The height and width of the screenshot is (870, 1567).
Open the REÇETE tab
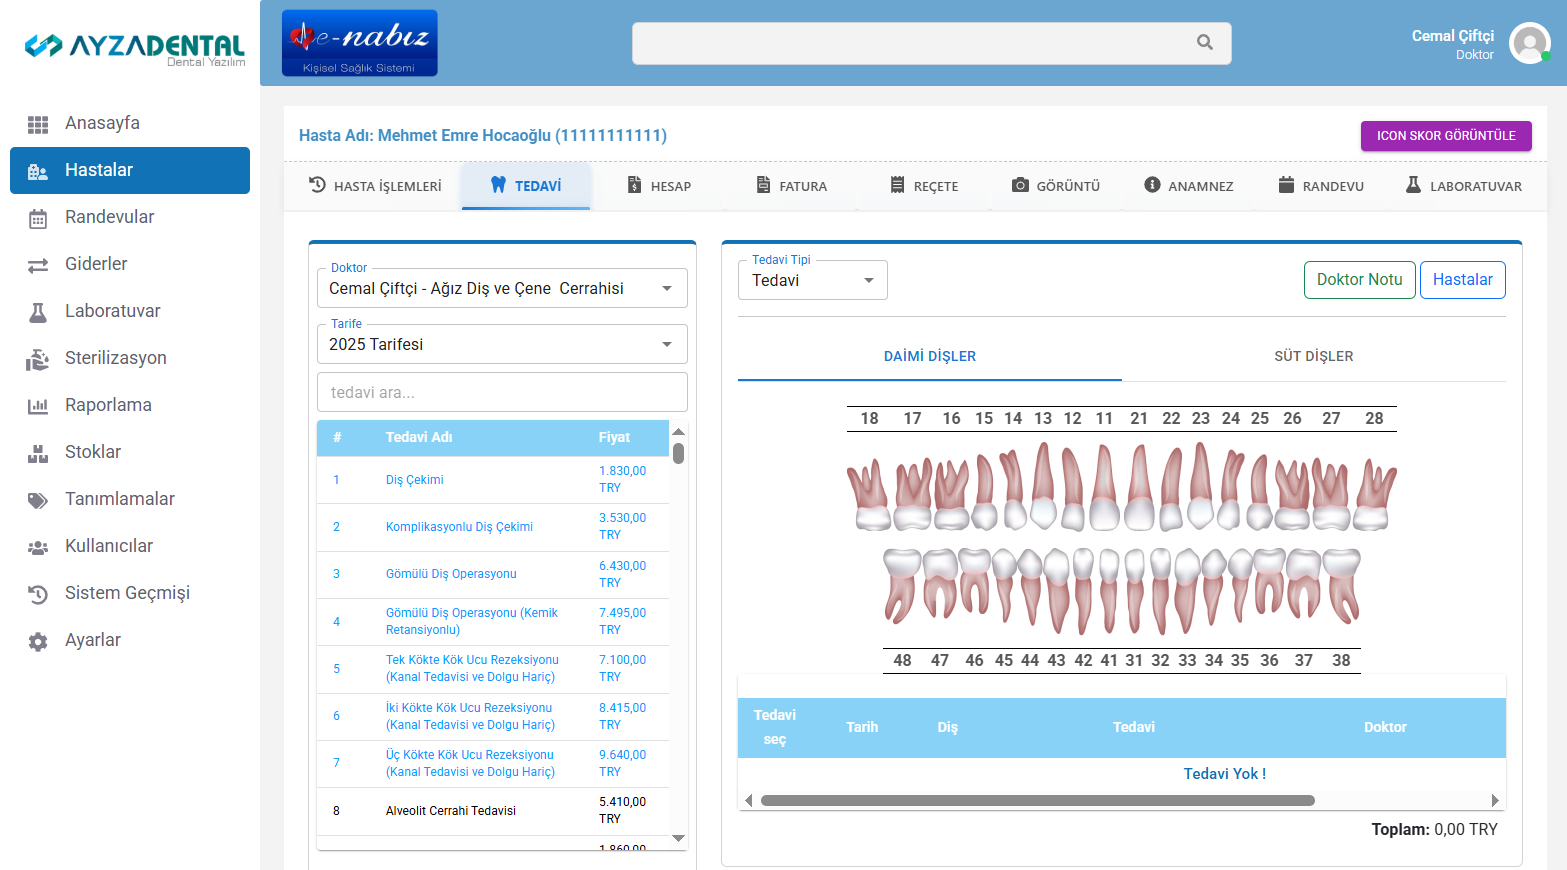point(924,186)
